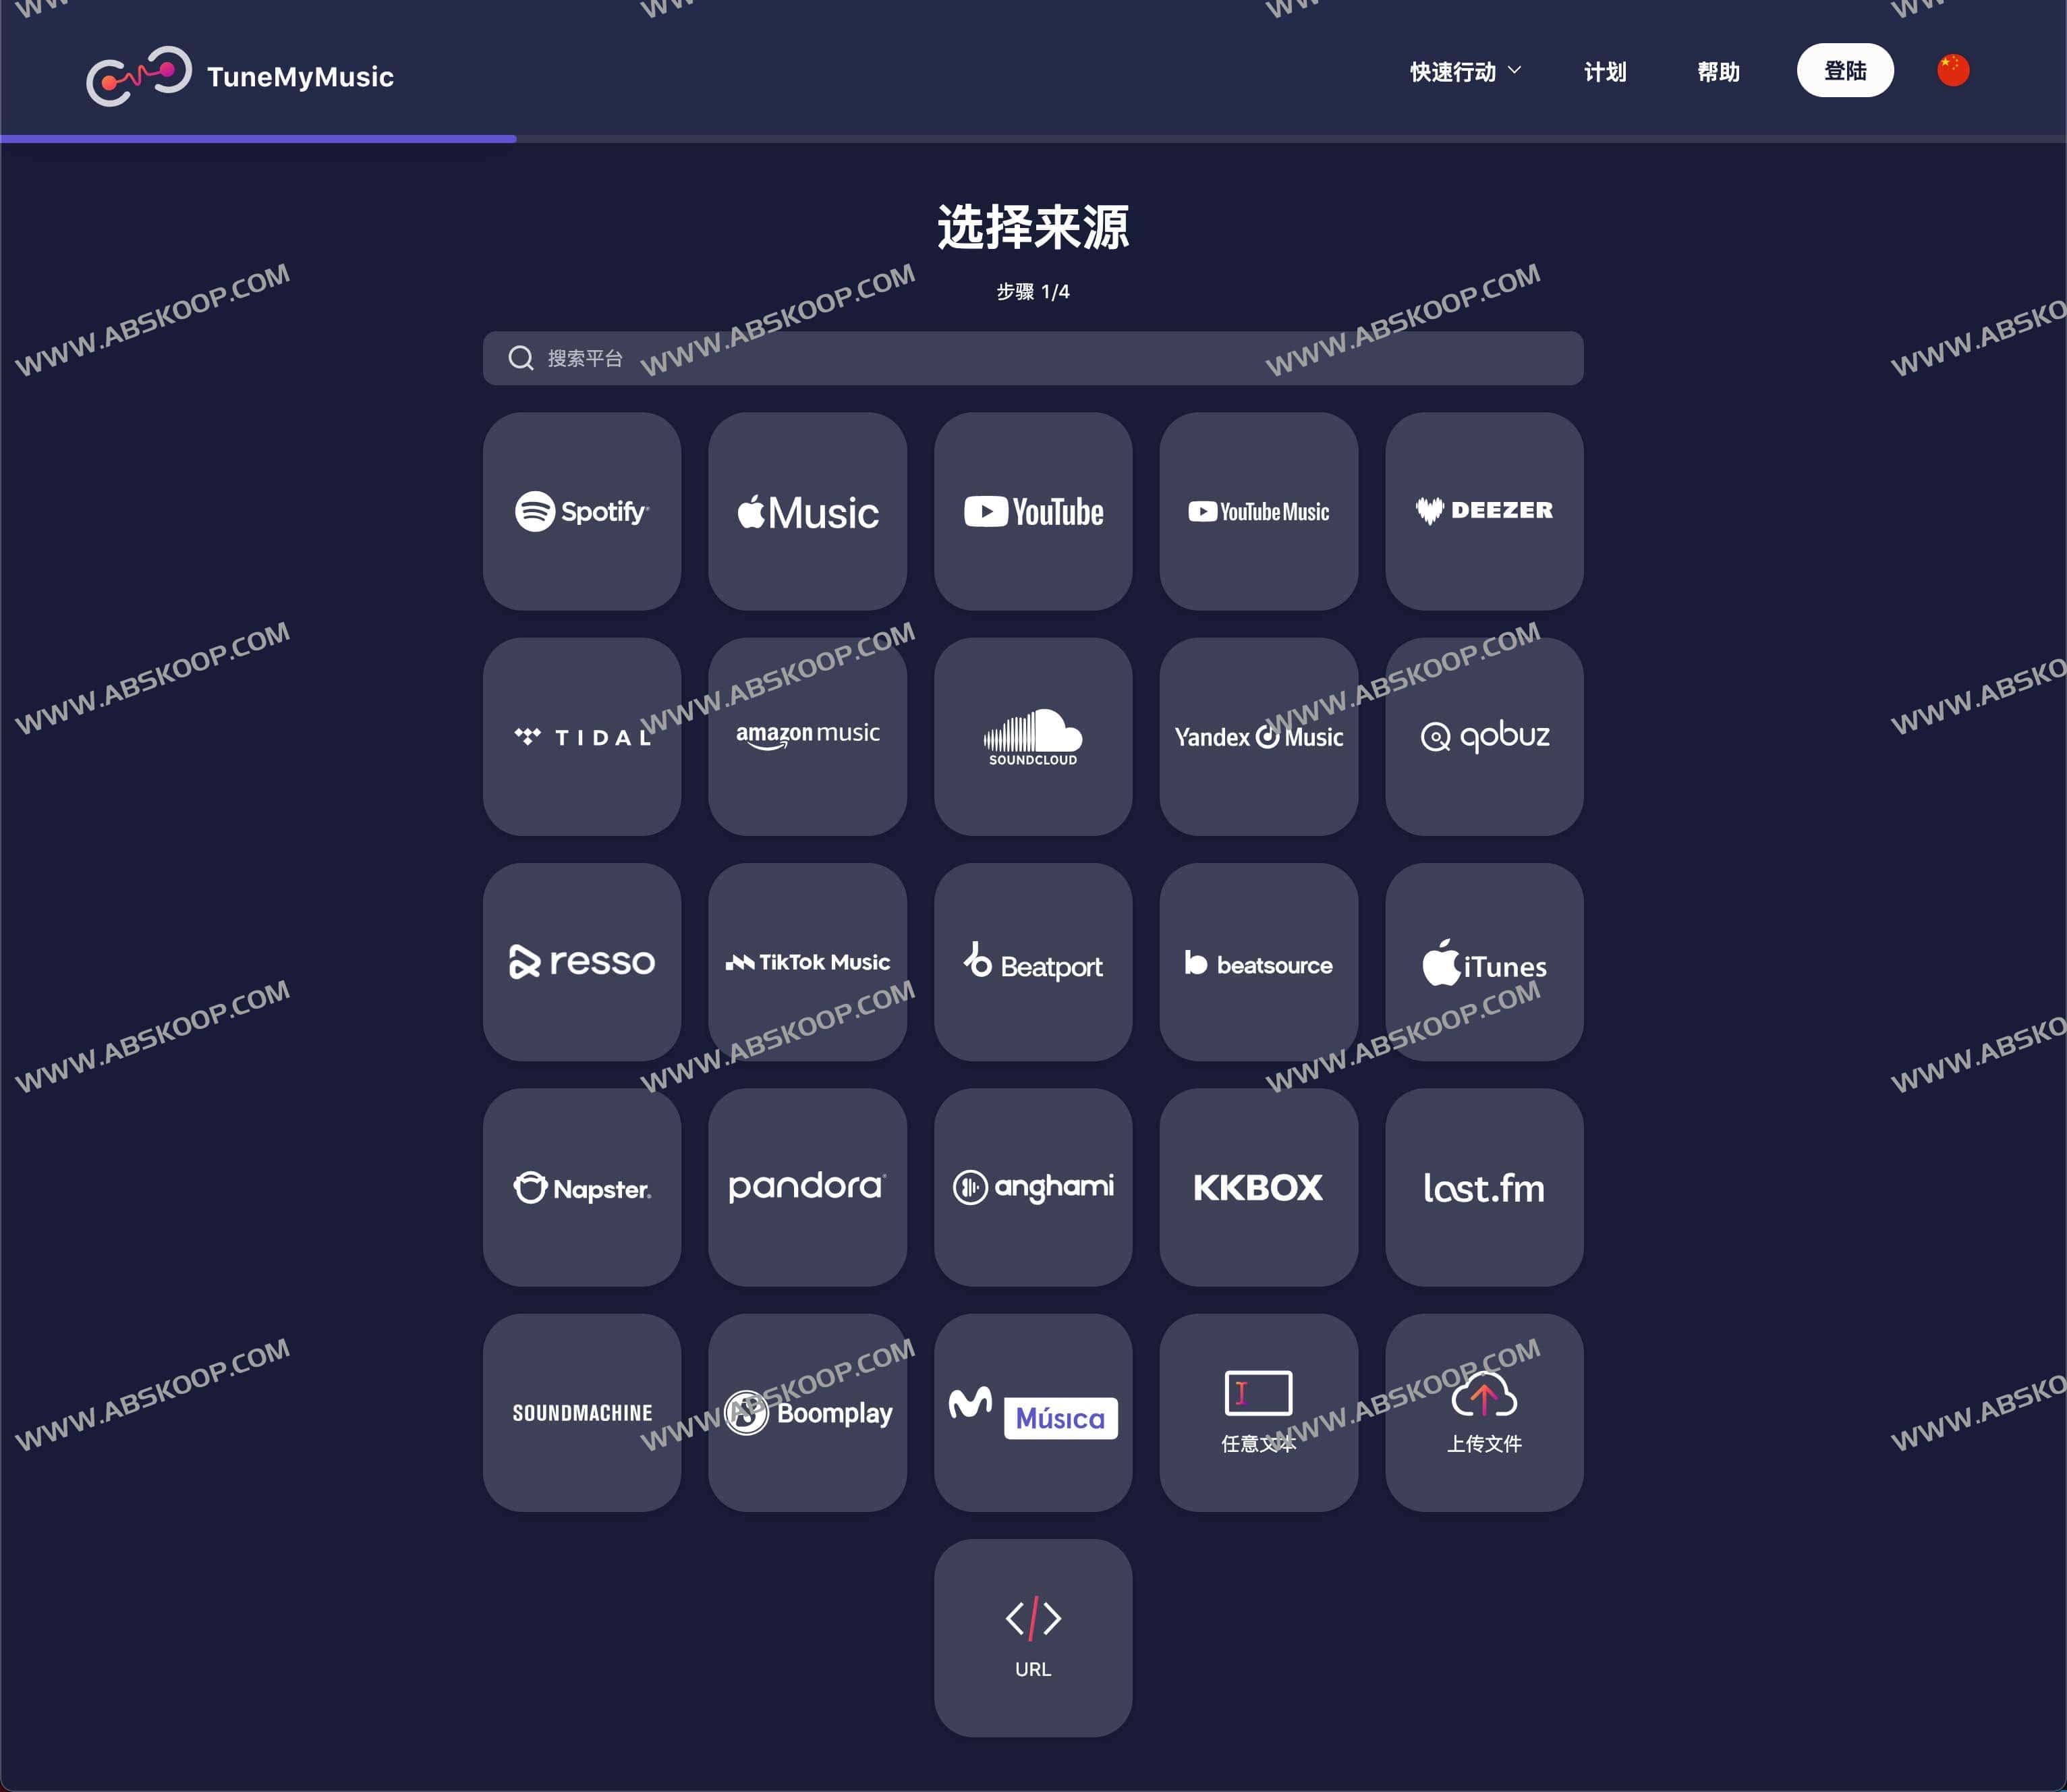
Task: Pick the Qobuz platform tile
Action: 1484,737
